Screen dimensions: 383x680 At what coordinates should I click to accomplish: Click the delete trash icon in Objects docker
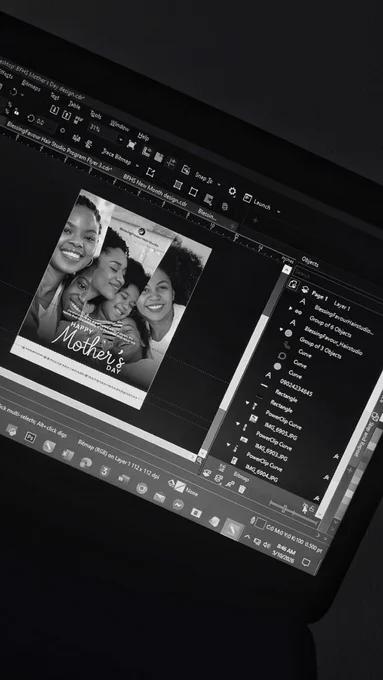pos(242,490)
